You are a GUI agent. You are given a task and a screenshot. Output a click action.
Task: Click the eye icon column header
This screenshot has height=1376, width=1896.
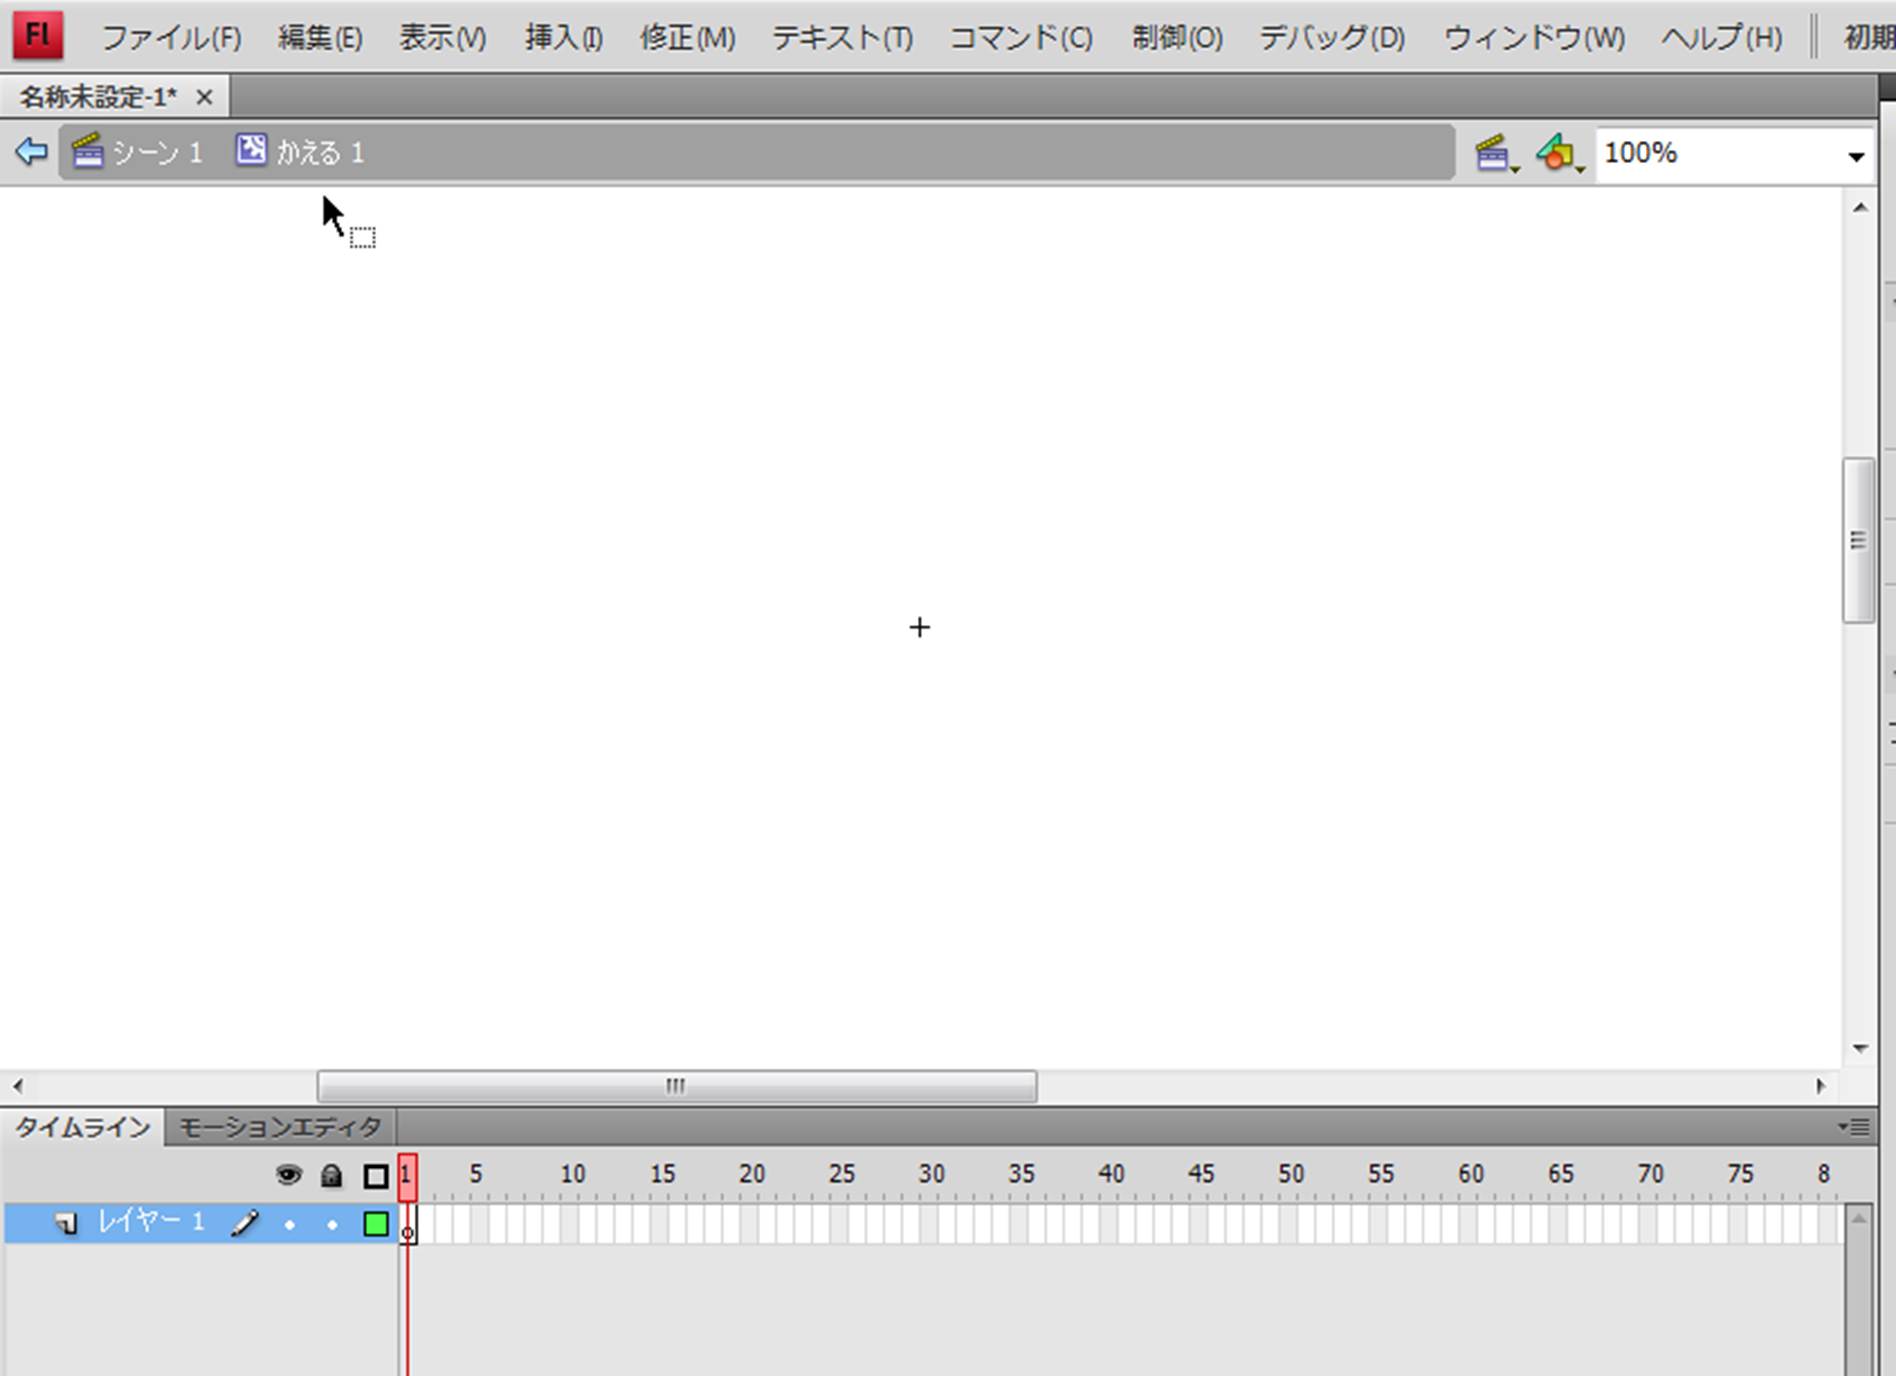288,1175
